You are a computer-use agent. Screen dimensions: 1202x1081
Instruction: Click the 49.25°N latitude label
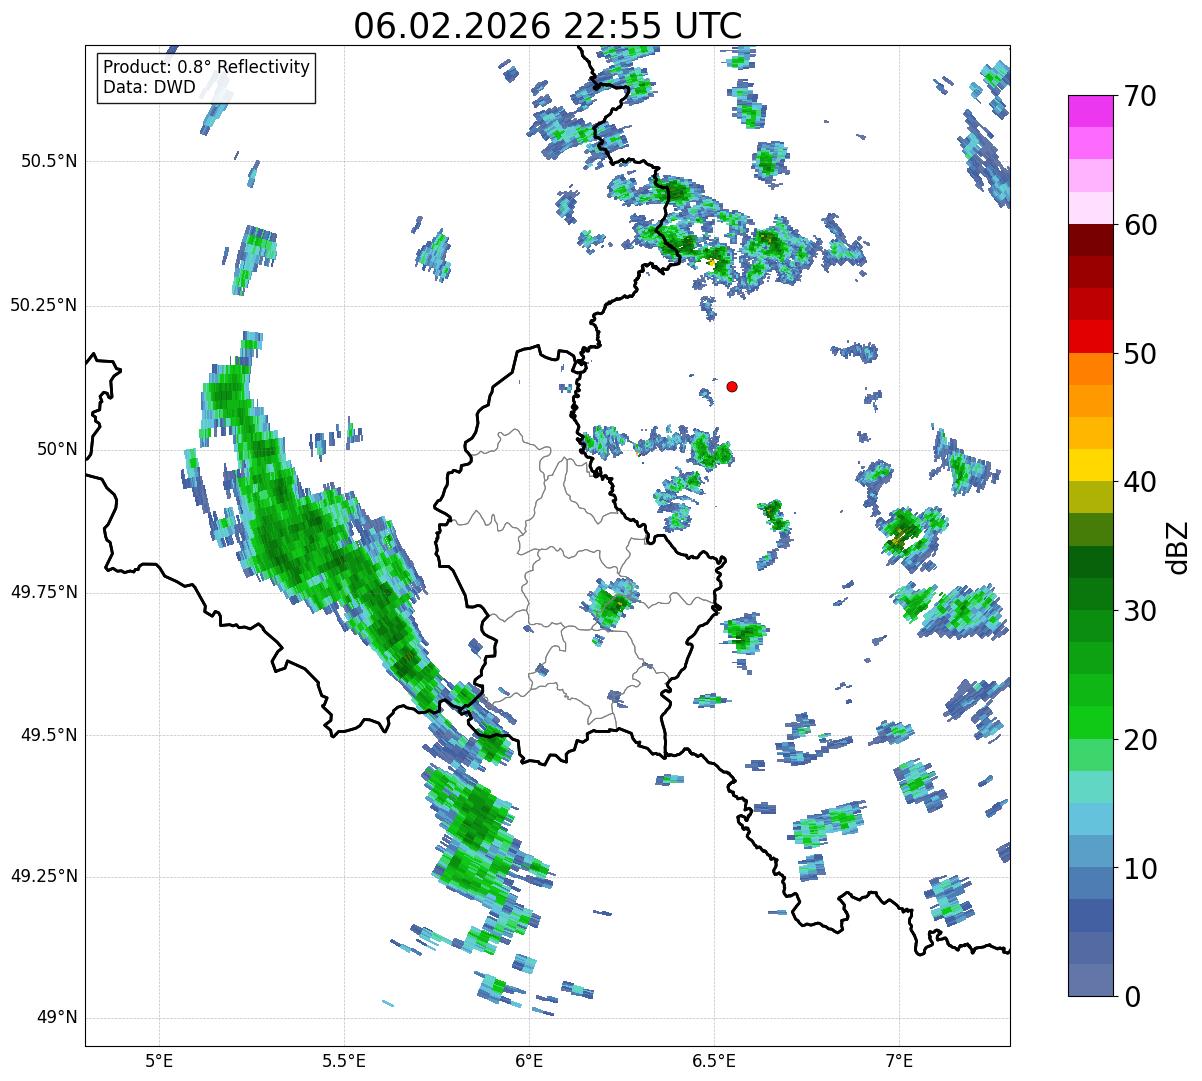coord(44,876)
